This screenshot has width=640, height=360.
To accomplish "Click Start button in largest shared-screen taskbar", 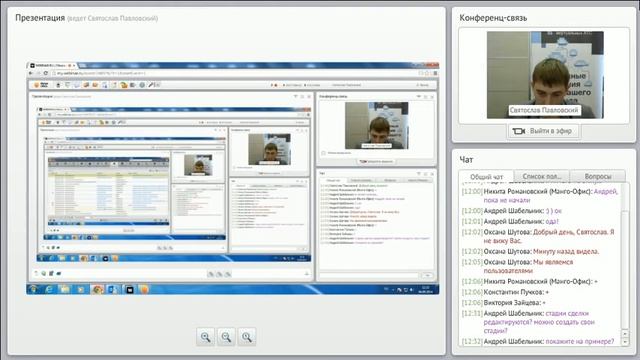I will coord(33,289).
